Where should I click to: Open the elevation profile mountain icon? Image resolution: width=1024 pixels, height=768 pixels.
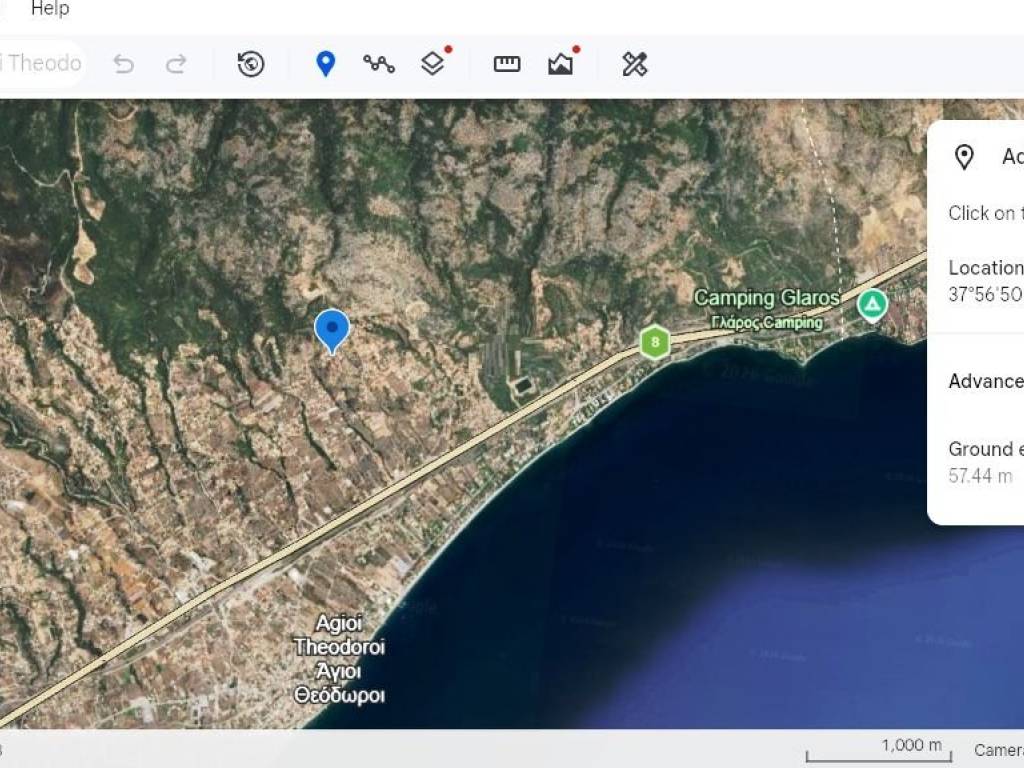tap(561, 64)
